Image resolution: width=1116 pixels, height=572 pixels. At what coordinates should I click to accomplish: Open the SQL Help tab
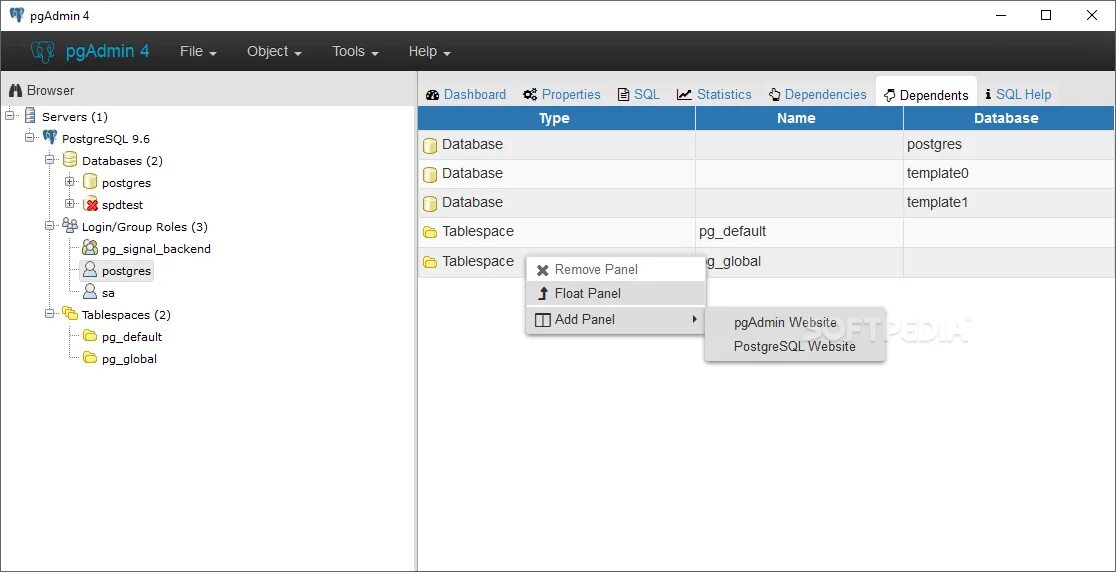1018,95
